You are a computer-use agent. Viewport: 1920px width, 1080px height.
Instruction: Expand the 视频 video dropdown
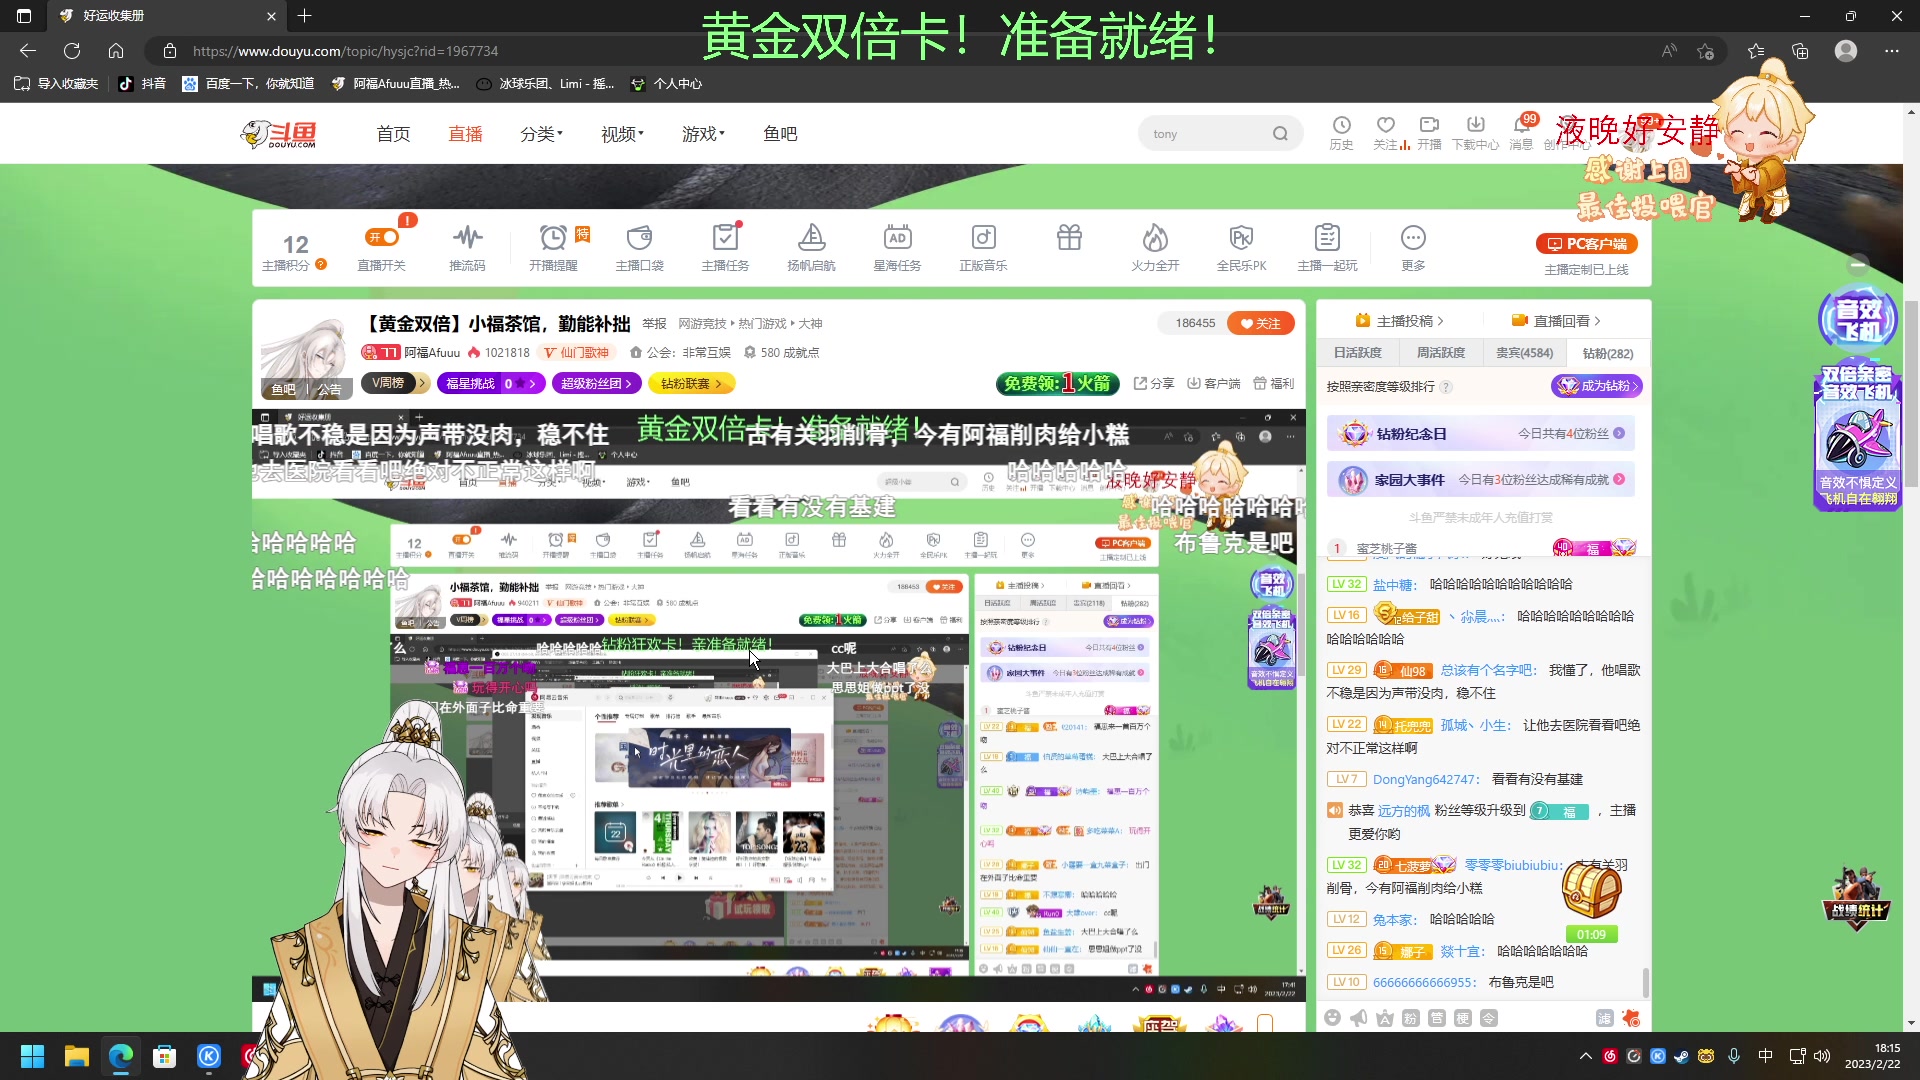pos(622,134)
